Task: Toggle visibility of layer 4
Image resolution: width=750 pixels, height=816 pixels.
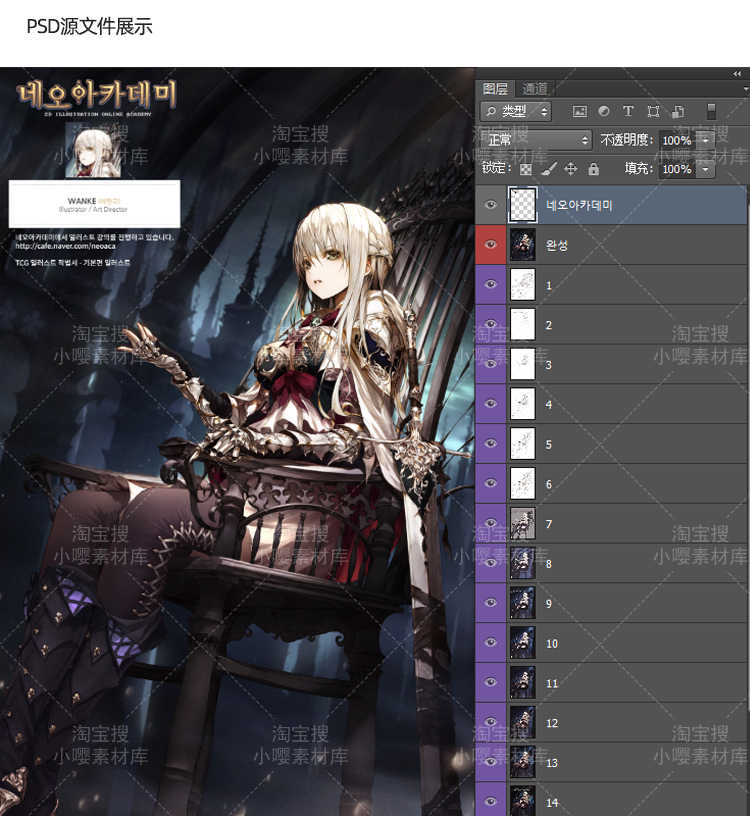Action: [x=490, y=403]
